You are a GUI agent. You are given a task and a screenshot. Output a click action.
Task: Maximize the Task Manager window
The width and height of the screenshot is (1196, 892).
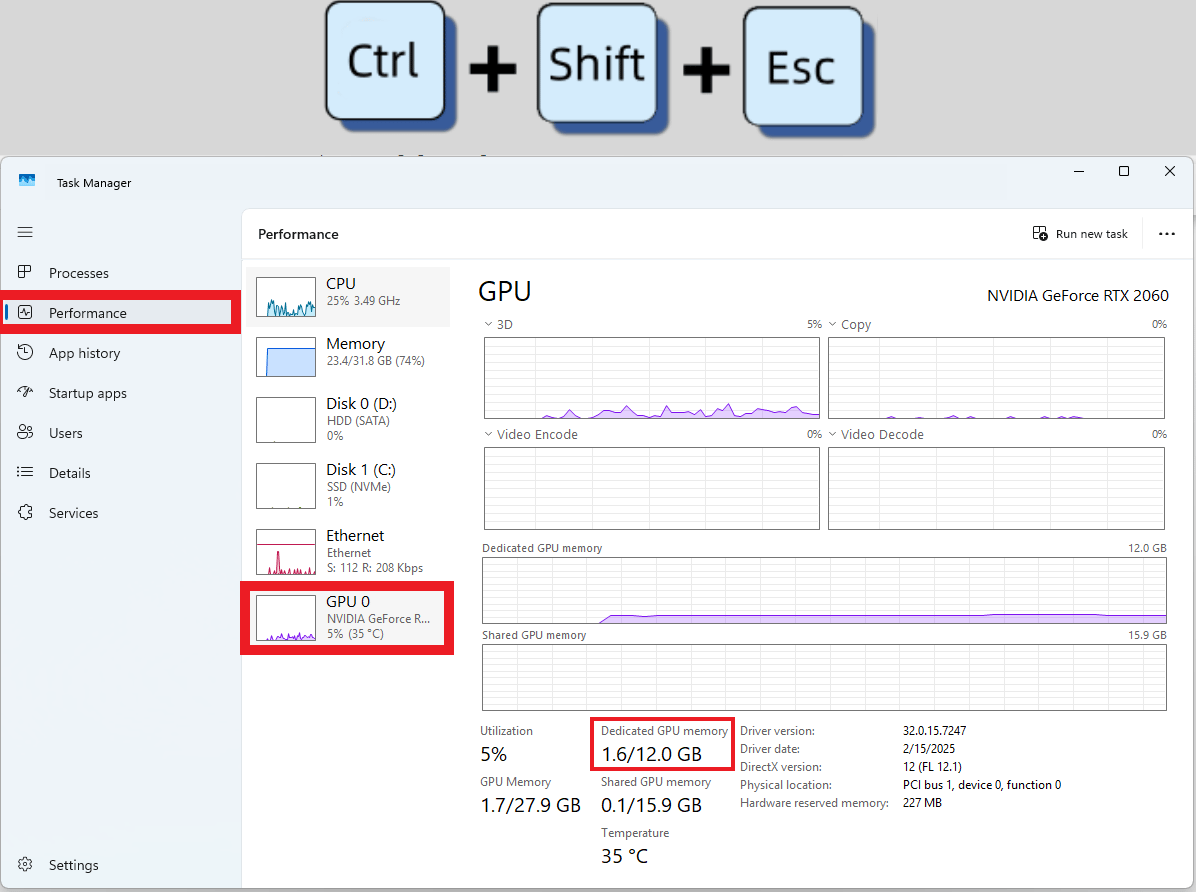click(x=1123, y=171)
